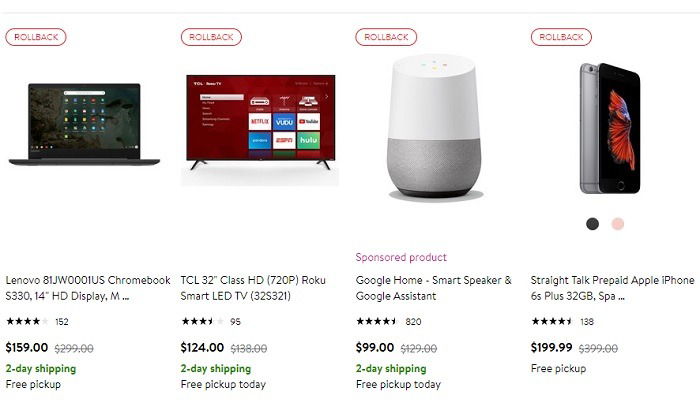Screen dimensions: 700x410
Task: Click the Chromebook star rating with 152 reviews
Action: coord(37,322)
